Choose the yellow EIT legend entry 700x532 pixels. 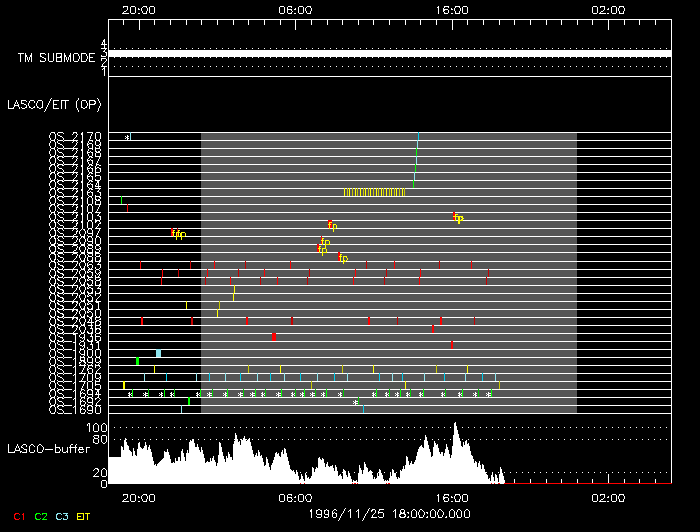[x=83, y=516]
